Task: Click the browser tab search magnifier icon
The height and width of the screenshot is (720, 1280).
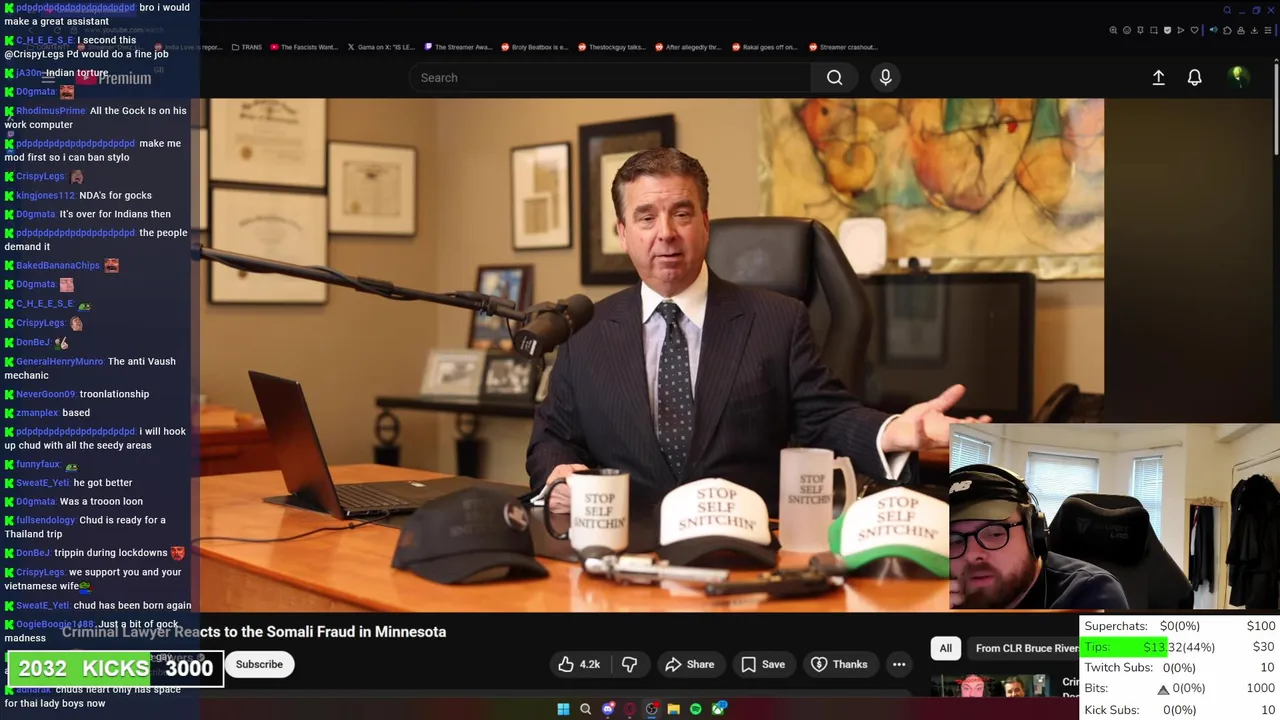Action: pos(1227,10)
